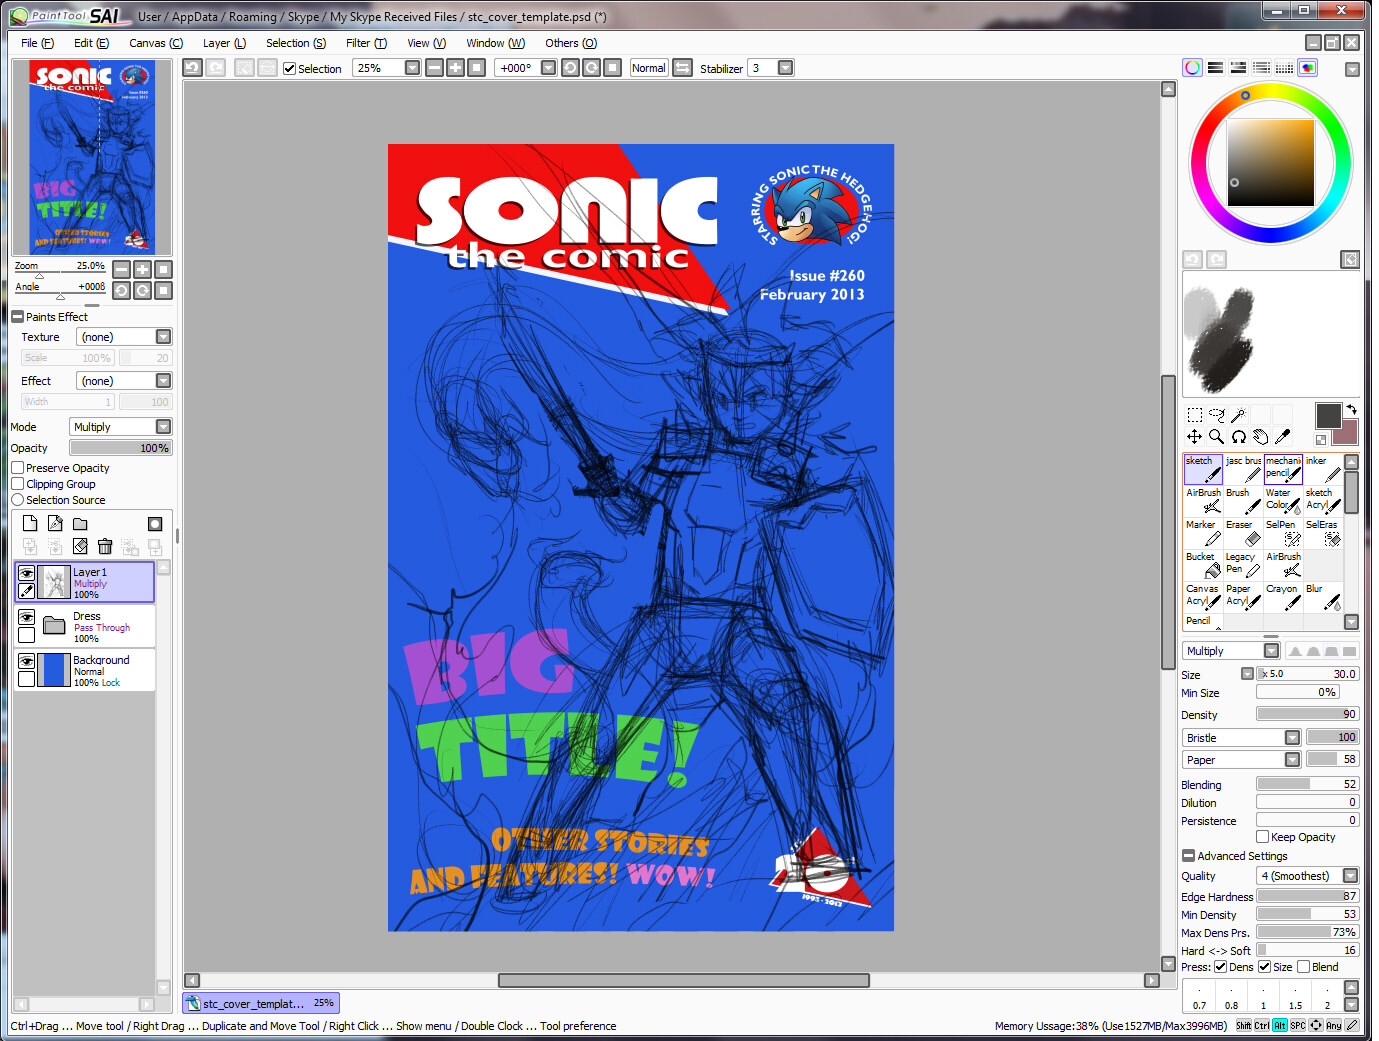
Task: Open the Stabilizer dropdown
Action: 785,68
